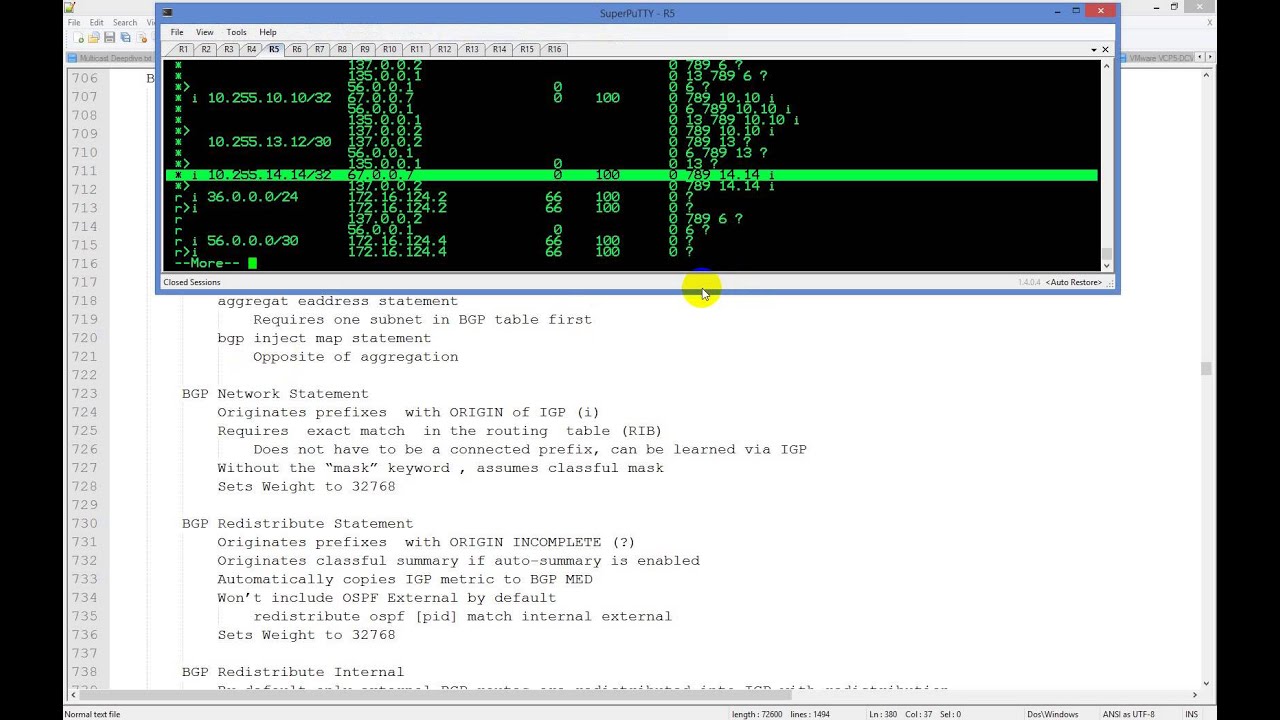
Task: Open Notepad++ File menu
Action: [74, 22]
